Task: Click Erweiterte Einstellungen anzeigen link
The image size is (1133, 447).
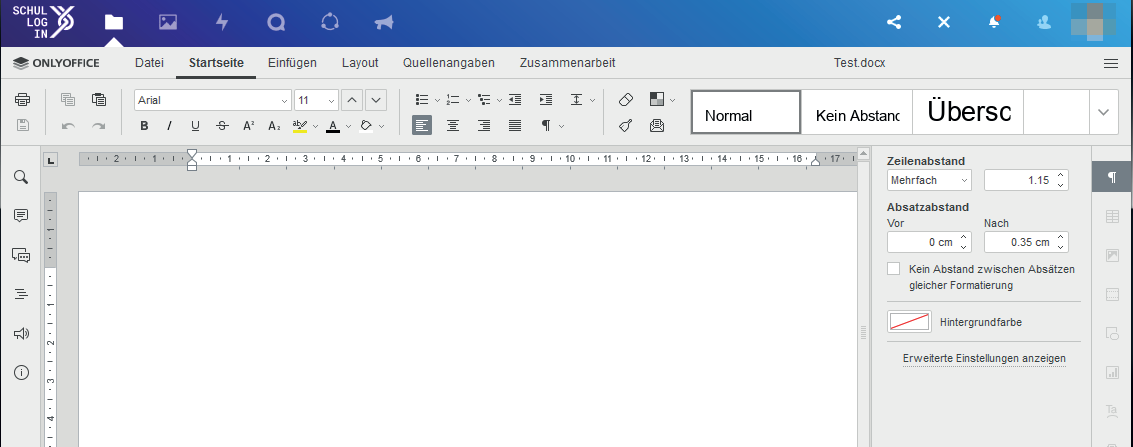Action: 984,358
